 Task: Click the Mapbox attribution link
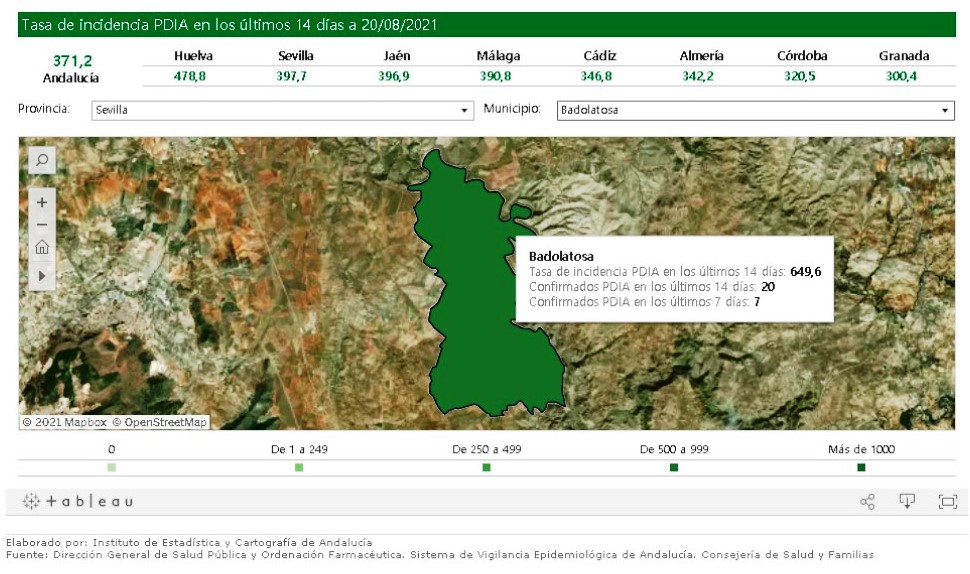[64, 423]
